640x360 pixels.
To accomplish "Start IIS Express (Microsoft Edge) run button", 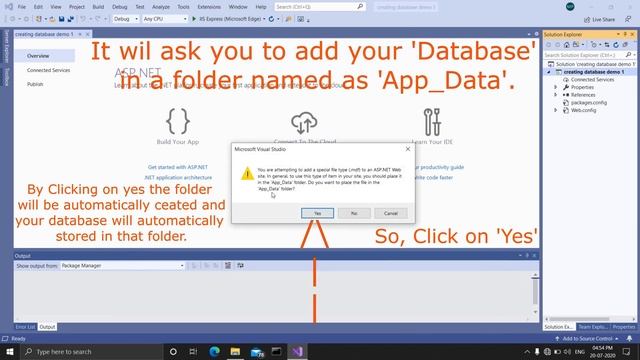I will (x=227, y=19).
